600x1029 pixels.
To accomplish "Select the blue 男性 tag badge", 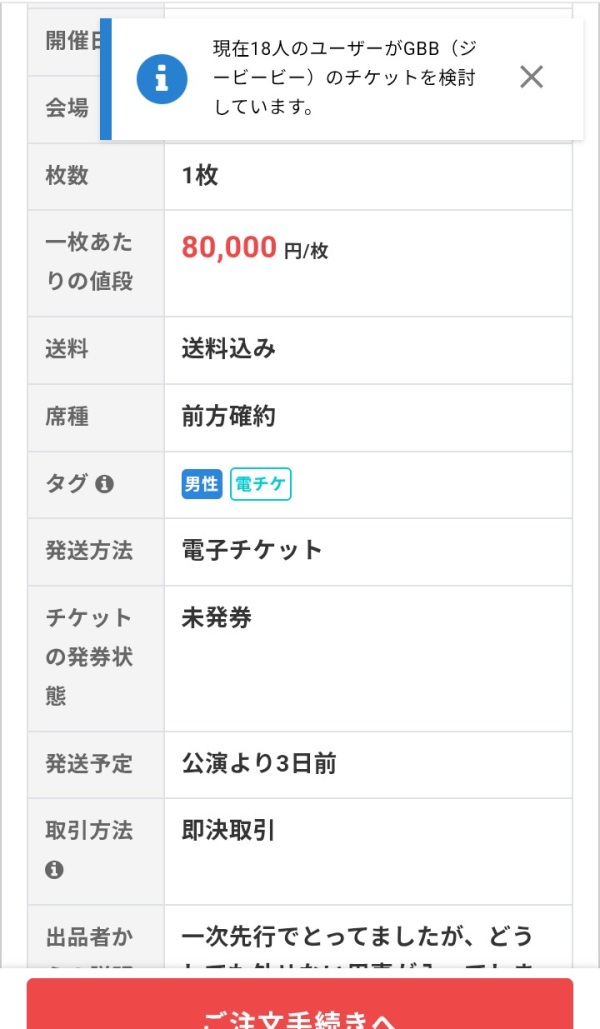I will (198, 484).
